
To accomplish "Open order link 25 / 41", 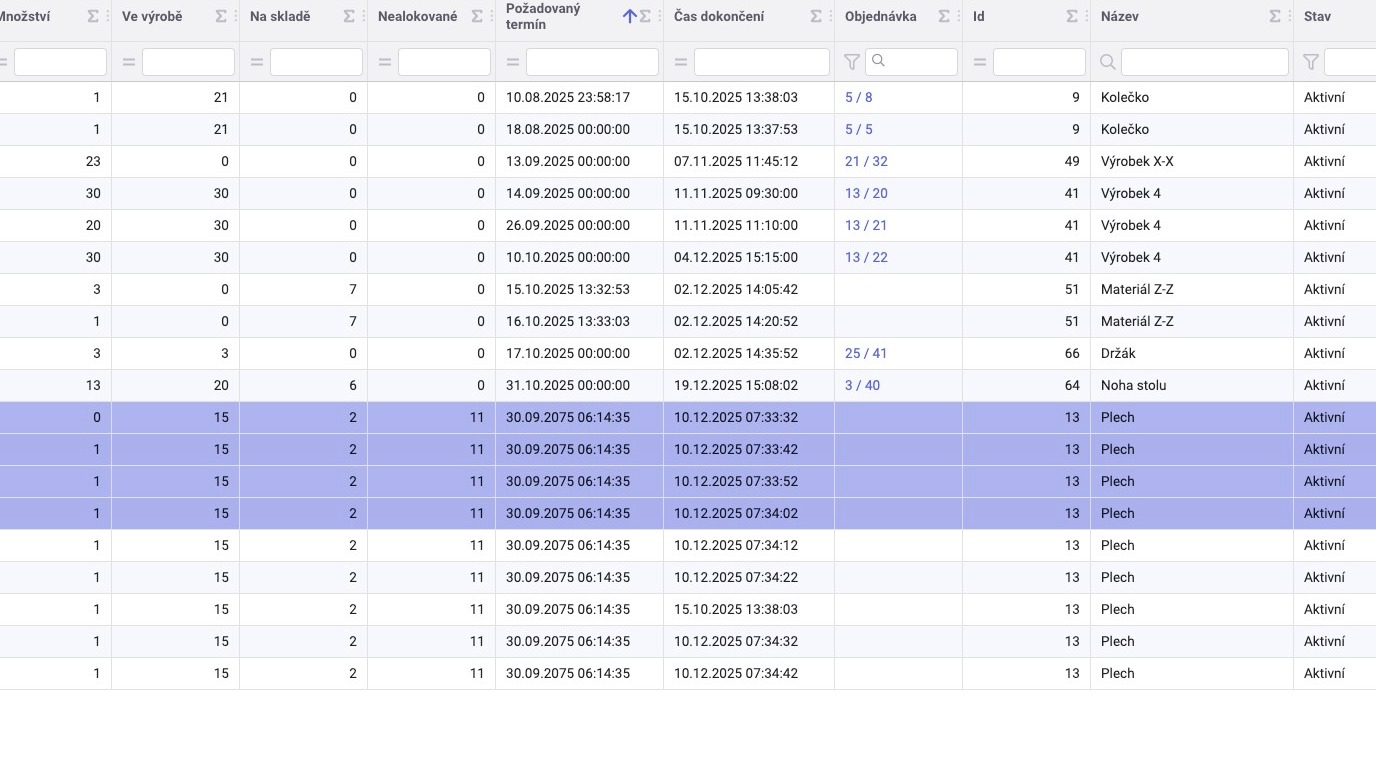I will 865,354.
